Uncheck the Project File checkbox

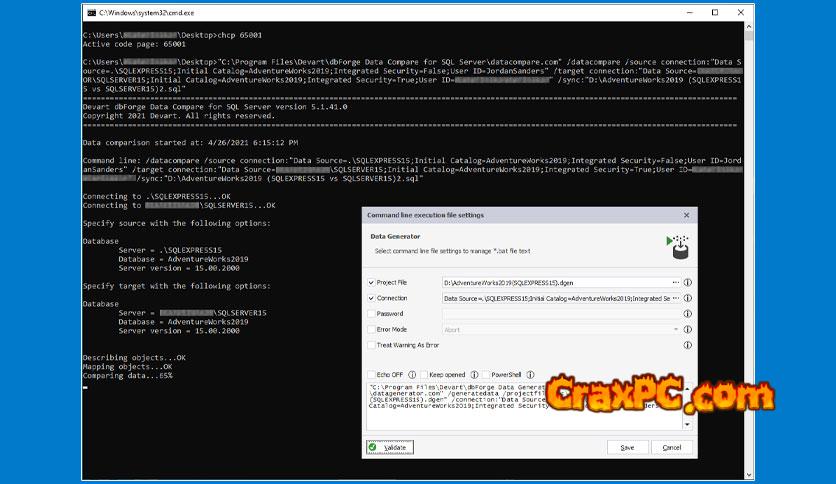371,283
